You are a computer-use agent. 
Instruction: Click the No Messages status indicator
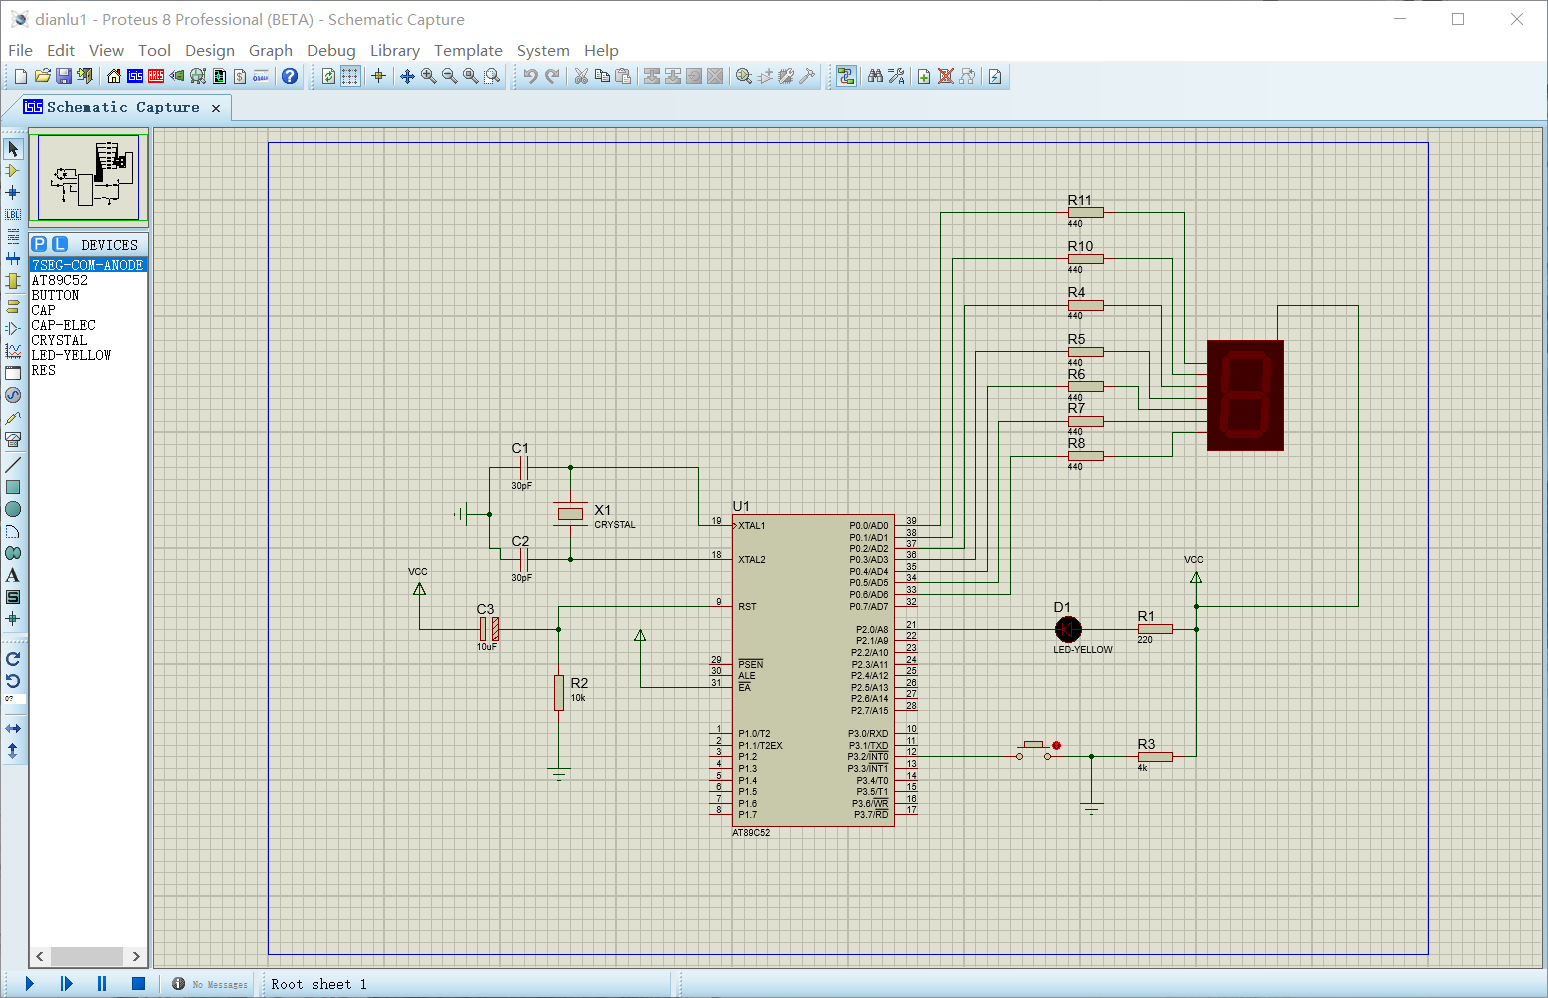210,984
